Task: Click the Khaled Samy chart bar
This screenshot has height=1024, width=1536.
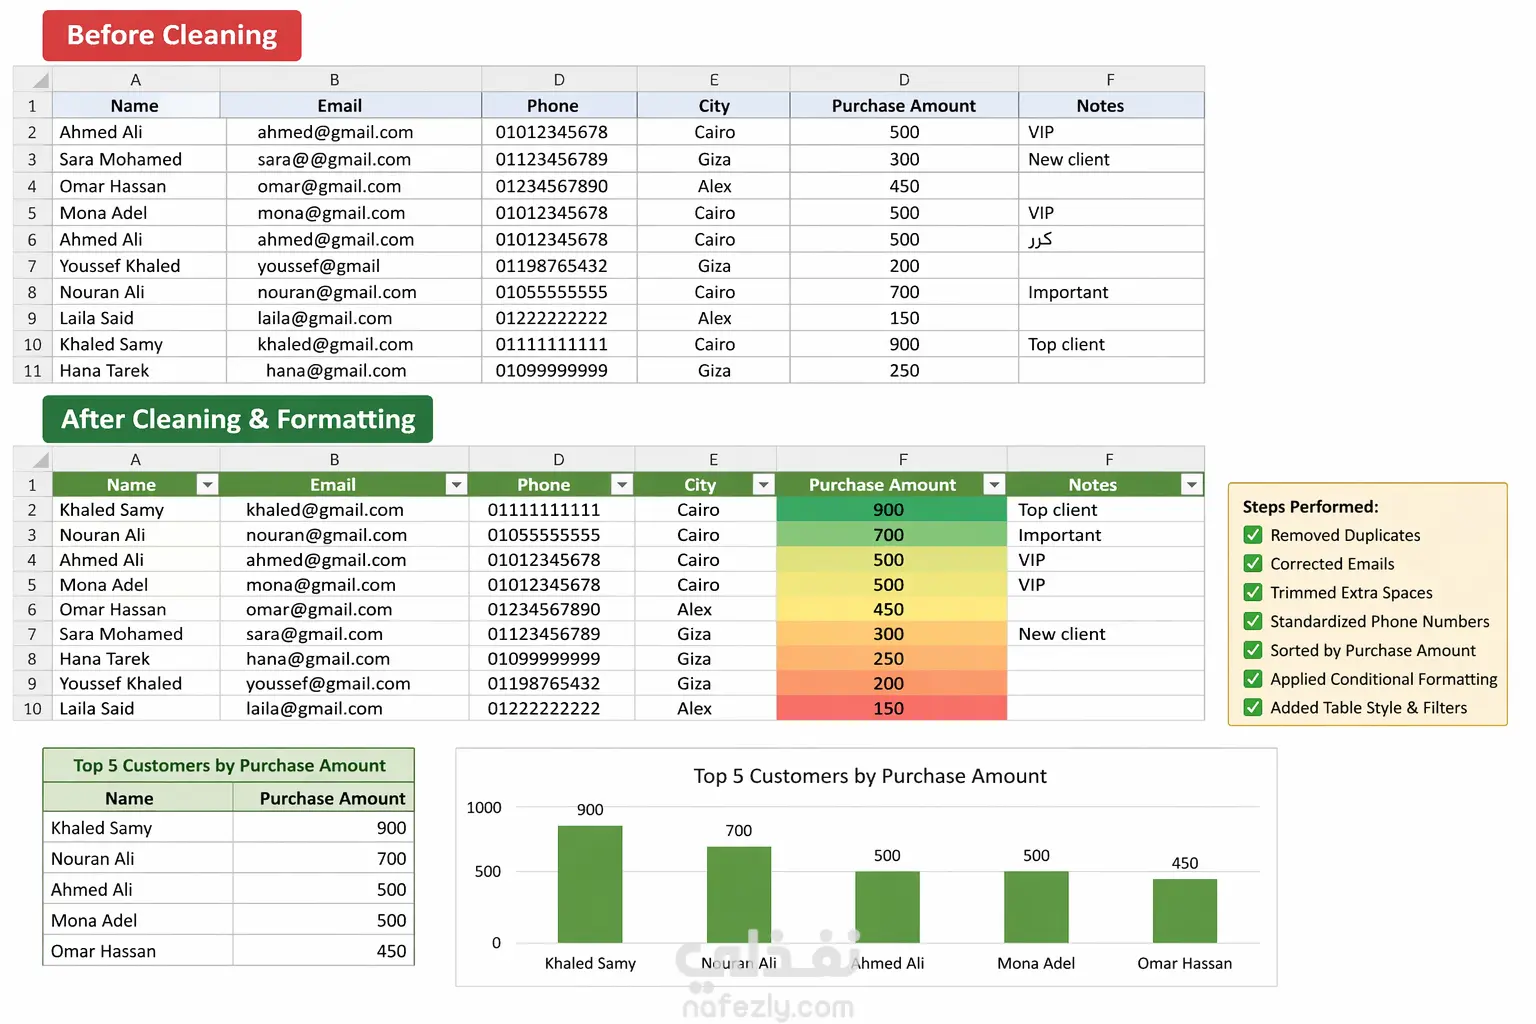Action: 590,884
